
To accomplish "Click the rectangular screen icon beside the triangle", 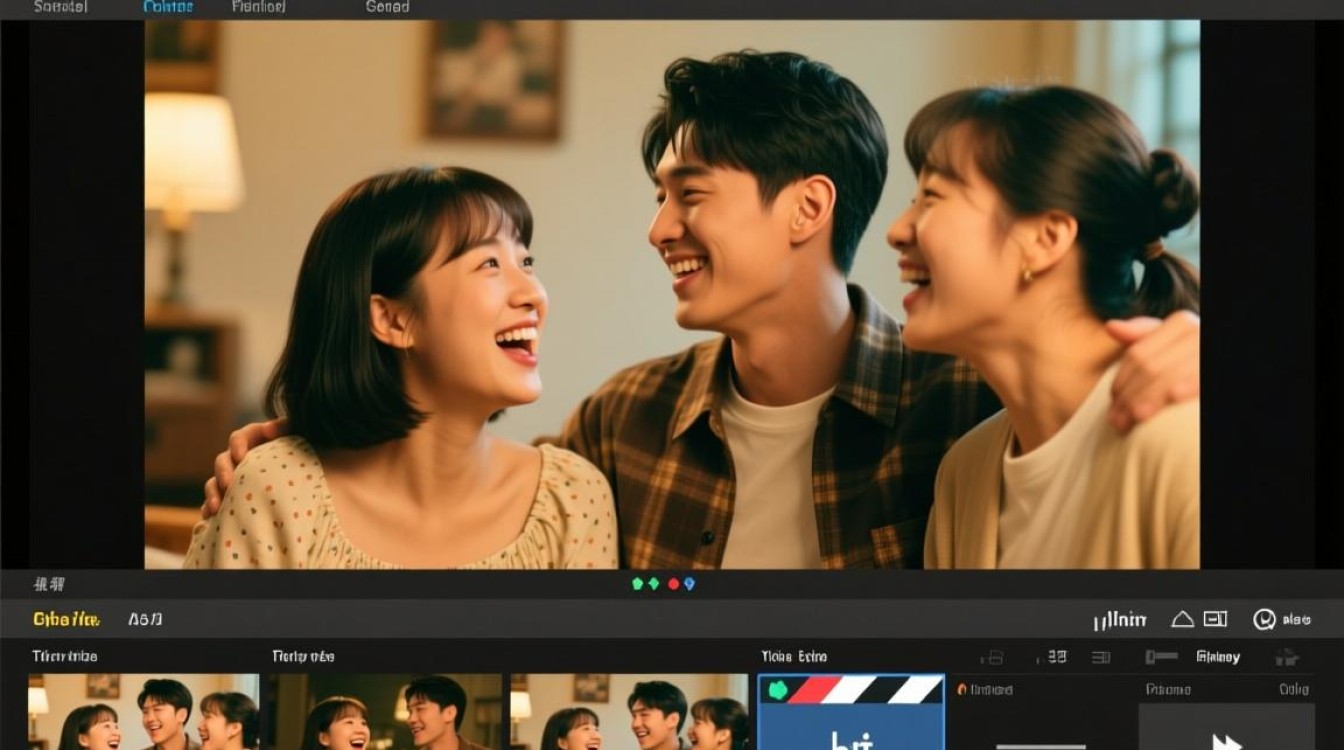I will [x=1215, y=619].
